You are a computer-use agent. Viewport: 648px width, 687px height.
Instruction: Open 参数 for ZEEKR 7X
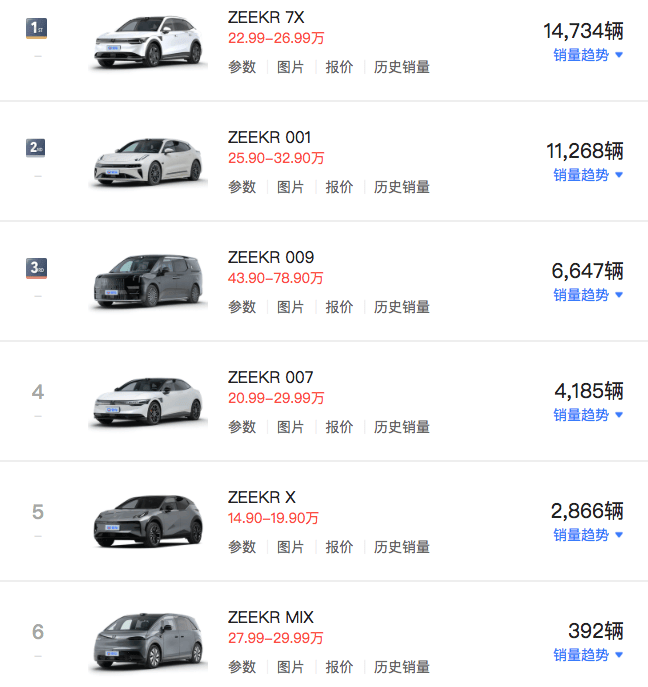242,67
